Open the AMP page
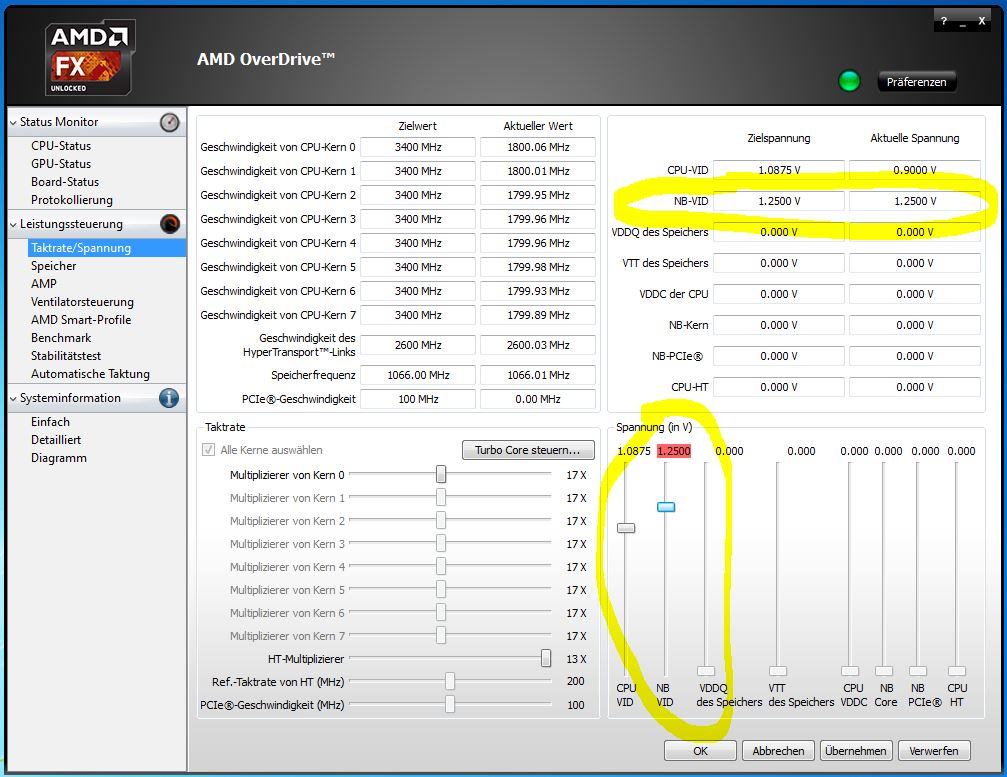The height and width of the screenshot is (777, 1007). coord(44,284)
